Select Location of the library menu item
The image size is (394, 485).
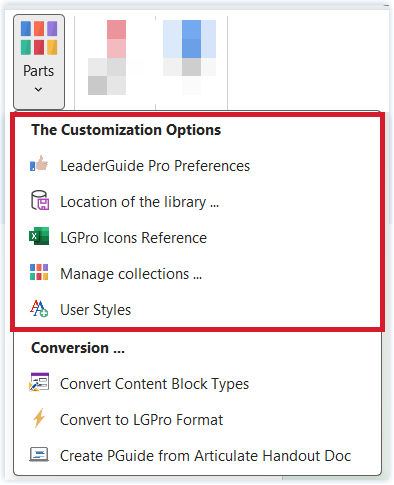[197, 202]
